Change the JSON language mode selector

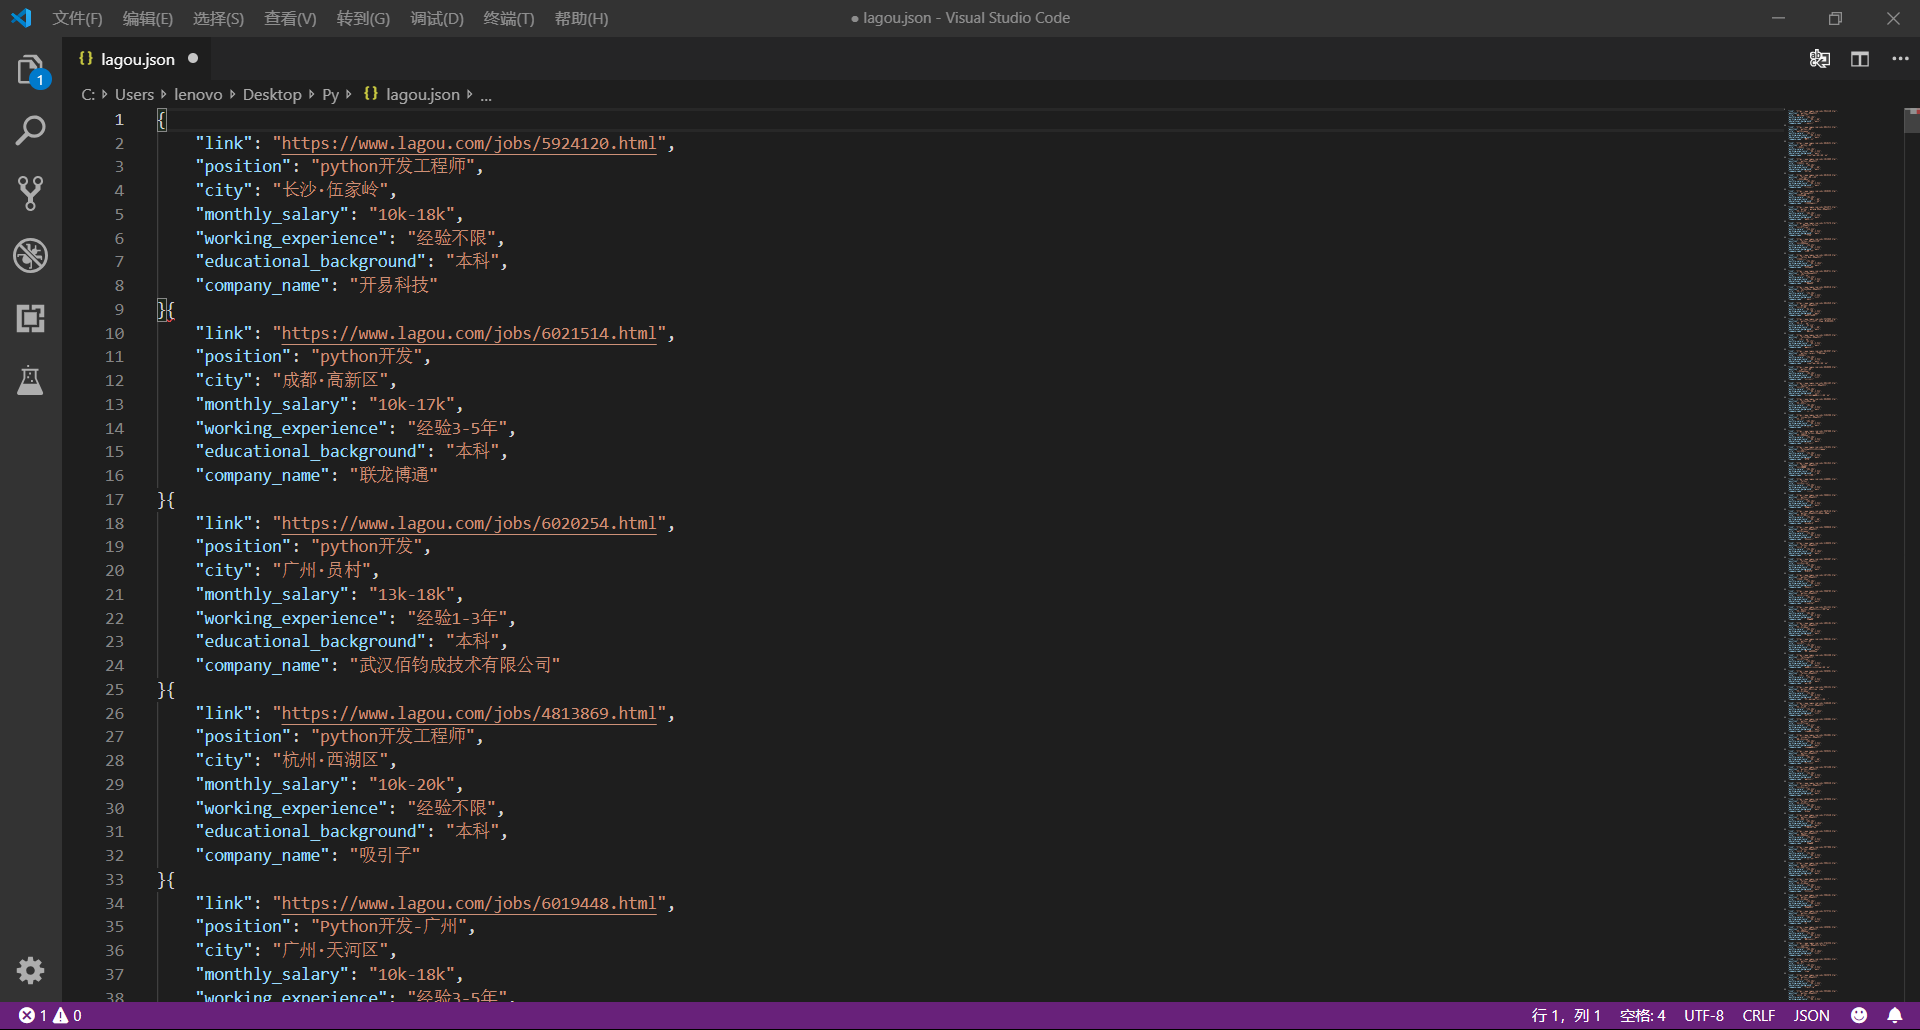tap(1811, 1015)
